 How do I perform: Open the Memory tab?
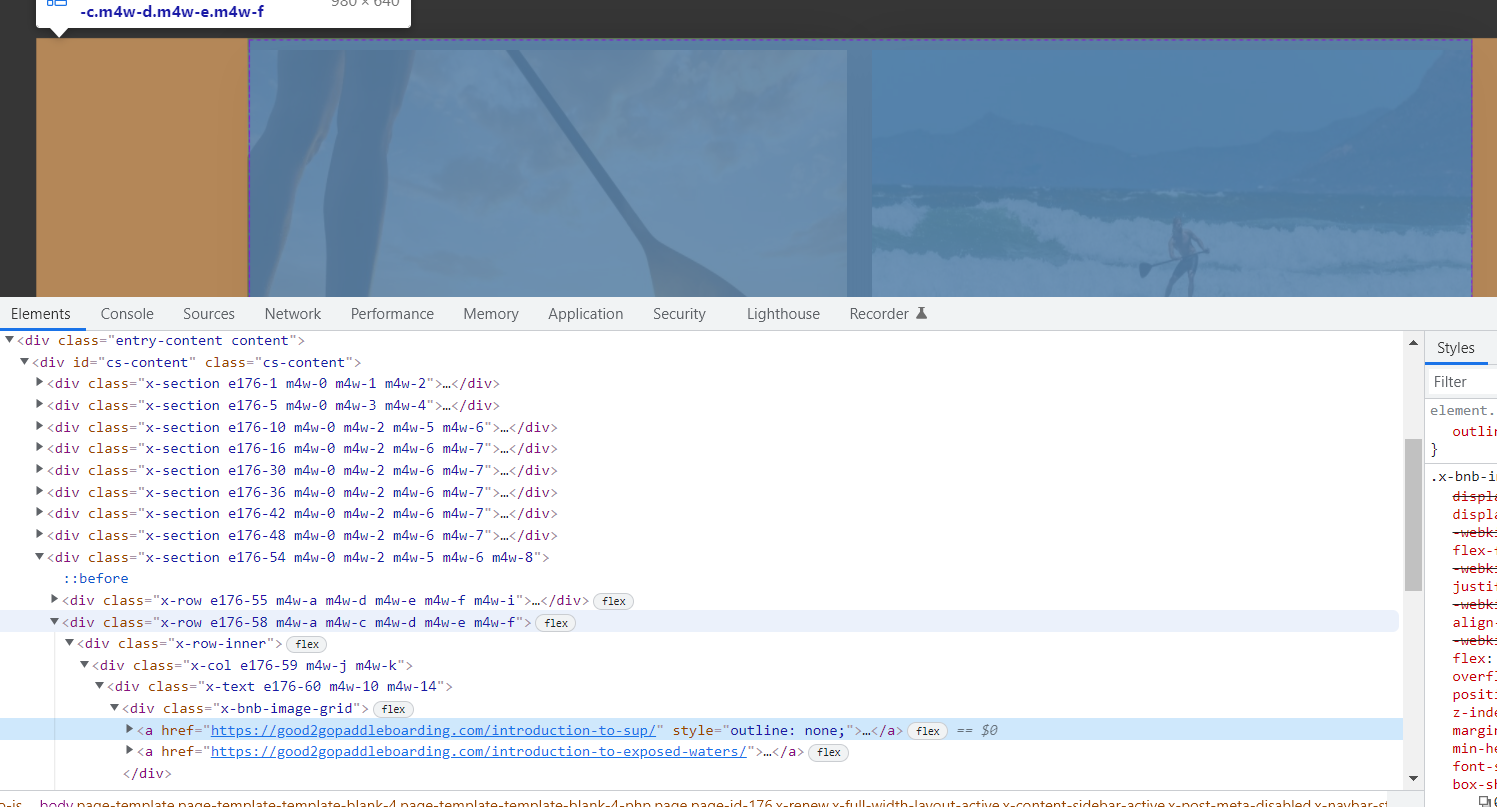[x=491, y=314]
